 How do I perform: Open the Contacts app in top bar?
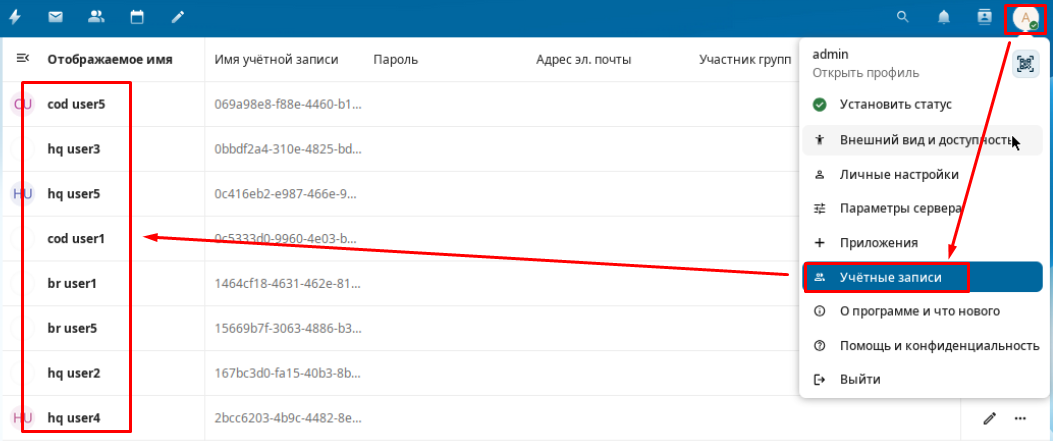point(96,17)
